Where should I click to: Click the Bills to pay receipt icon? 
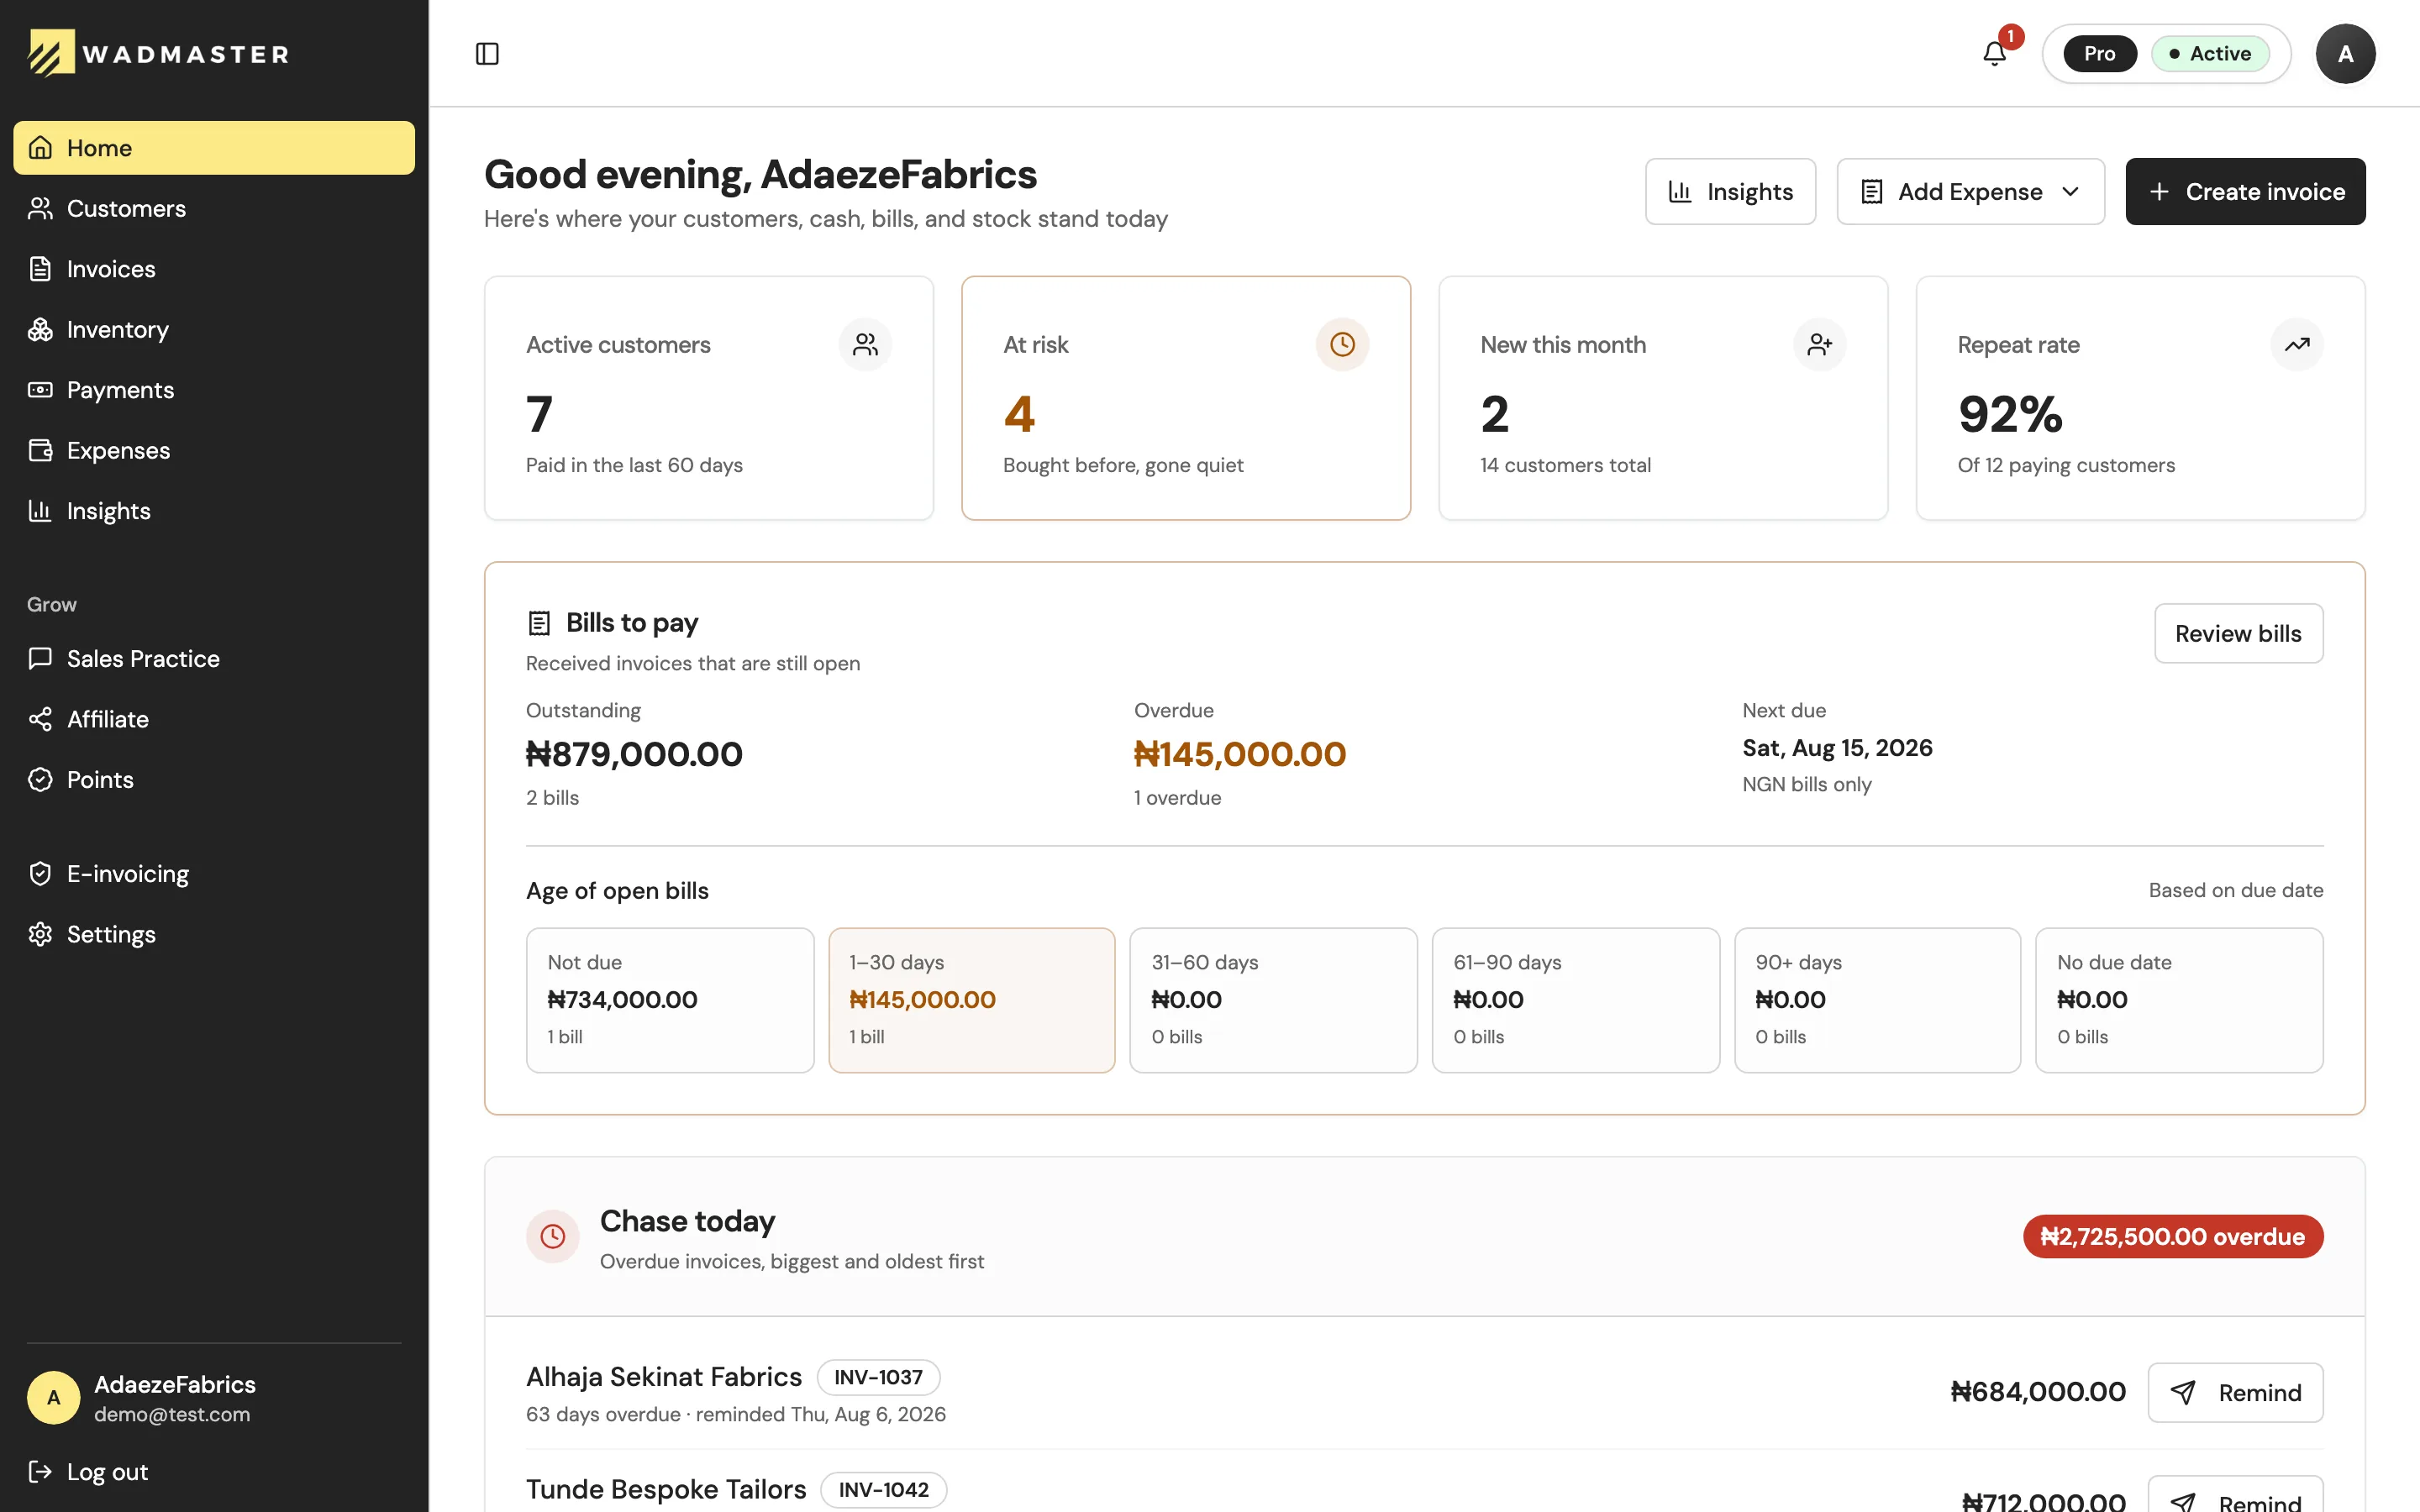(539, 623)
